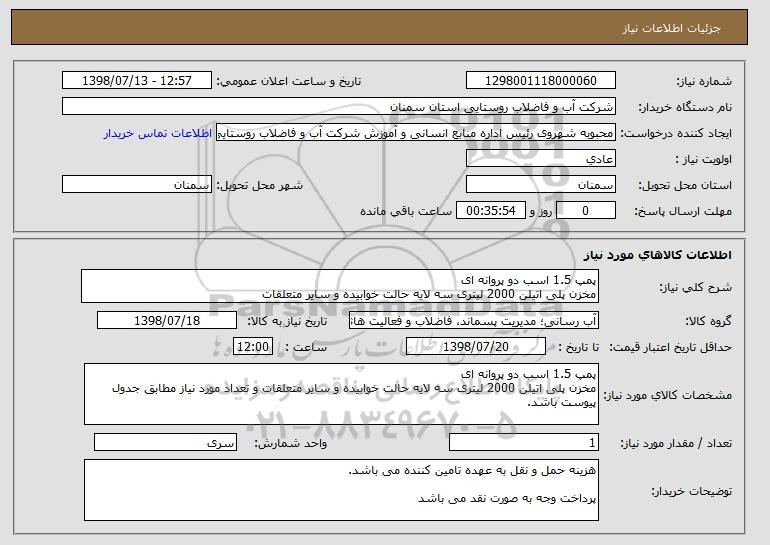
Task: Select the اولویت نیاز field عادی
Action: [541, 159]
